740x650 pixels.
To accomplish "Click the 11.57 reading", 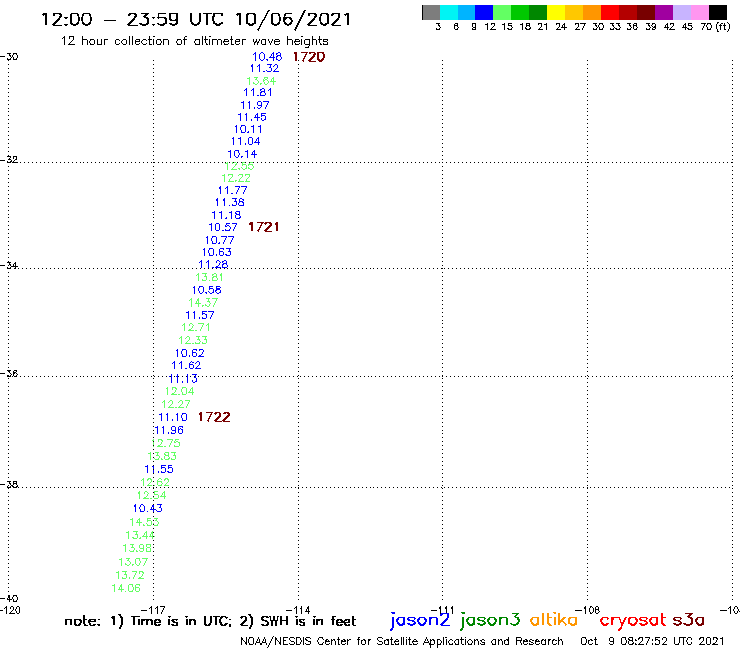I will tap(200, 315).
